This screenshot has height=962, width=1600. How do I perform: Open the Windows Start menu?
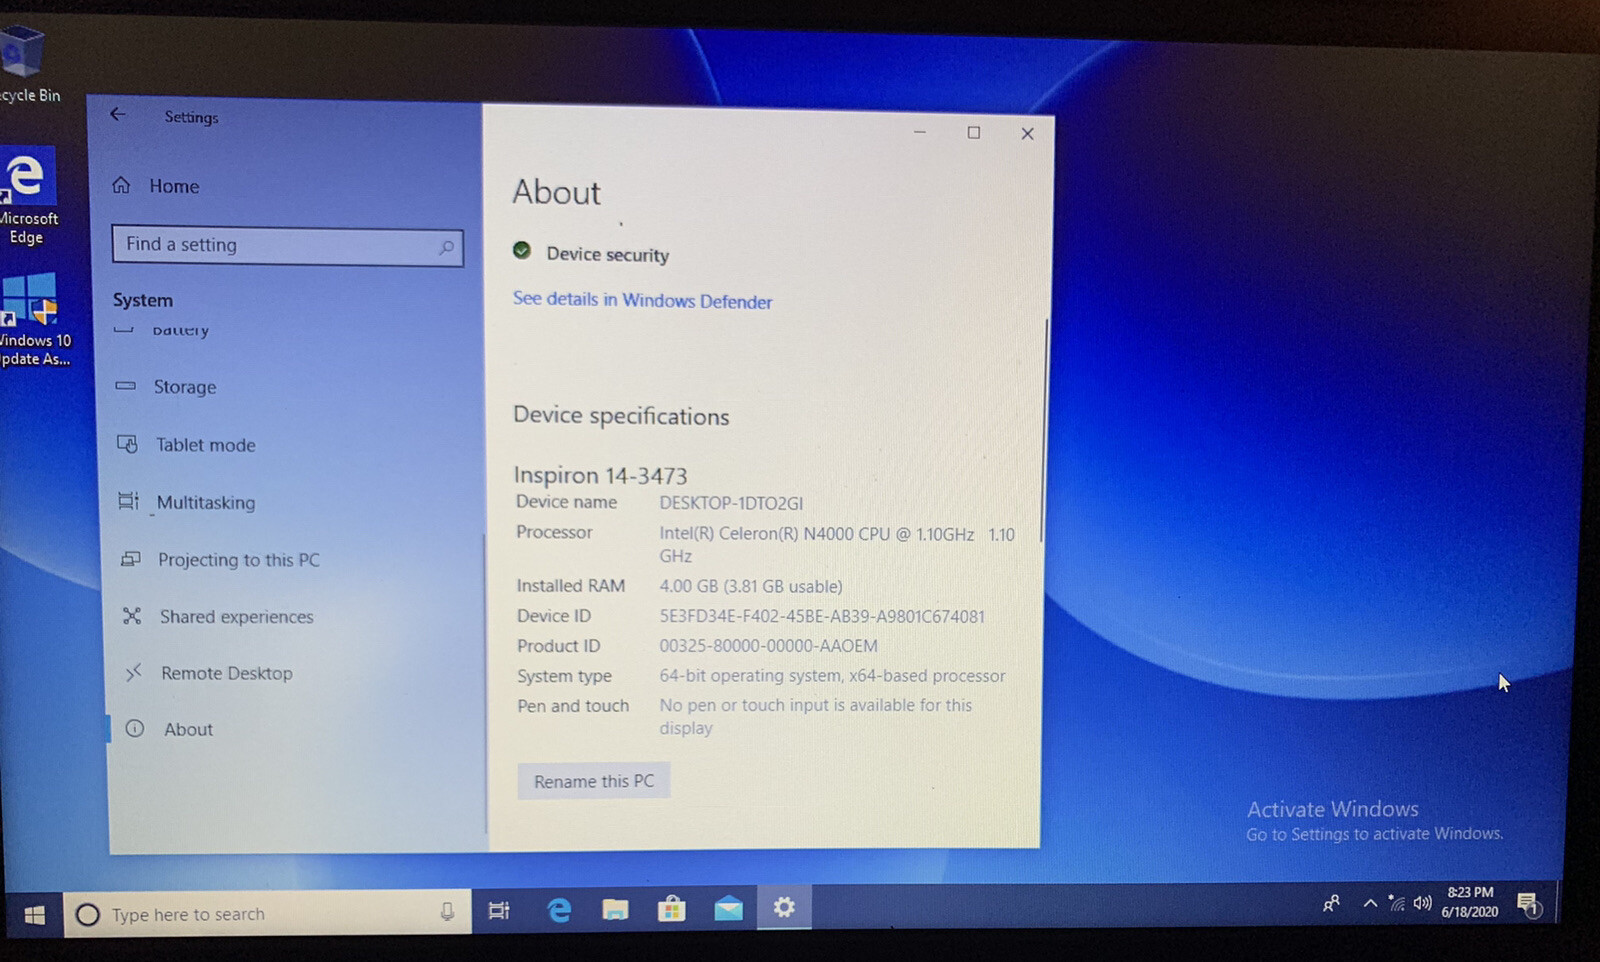point(34,915)
